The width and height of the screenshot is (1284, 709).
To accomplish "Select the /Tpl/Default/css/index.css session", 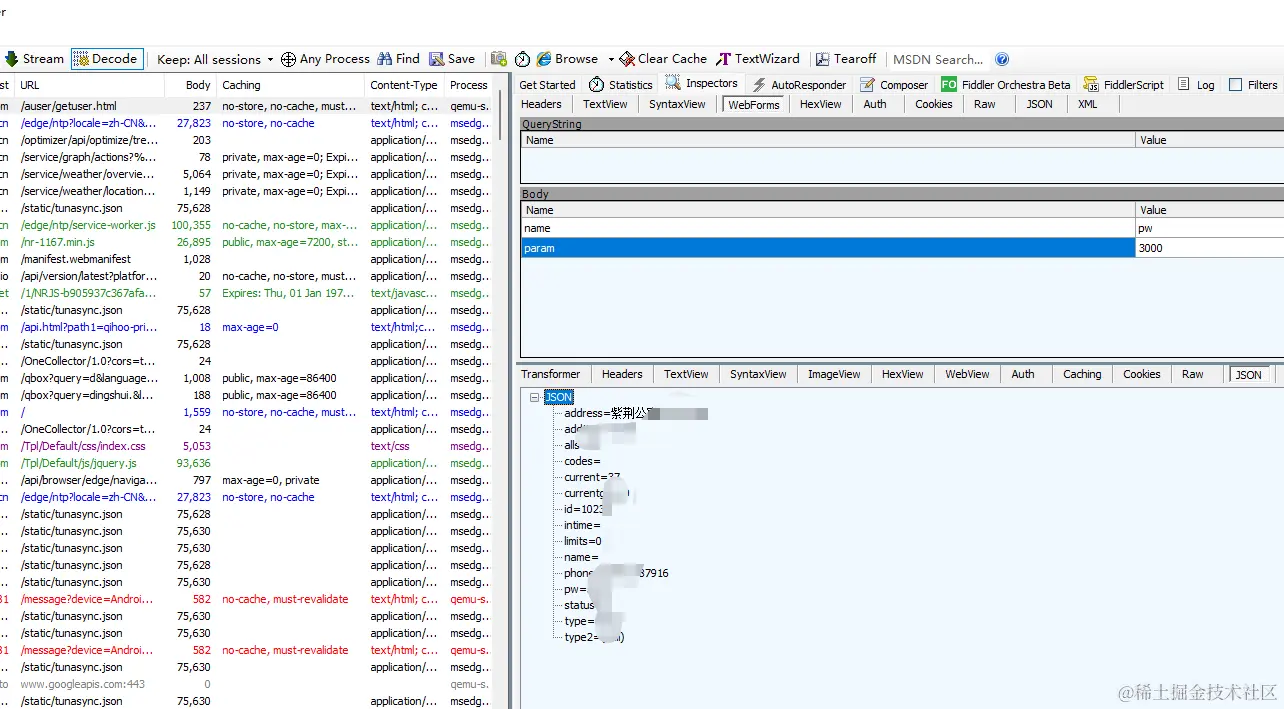I will 246,446.
